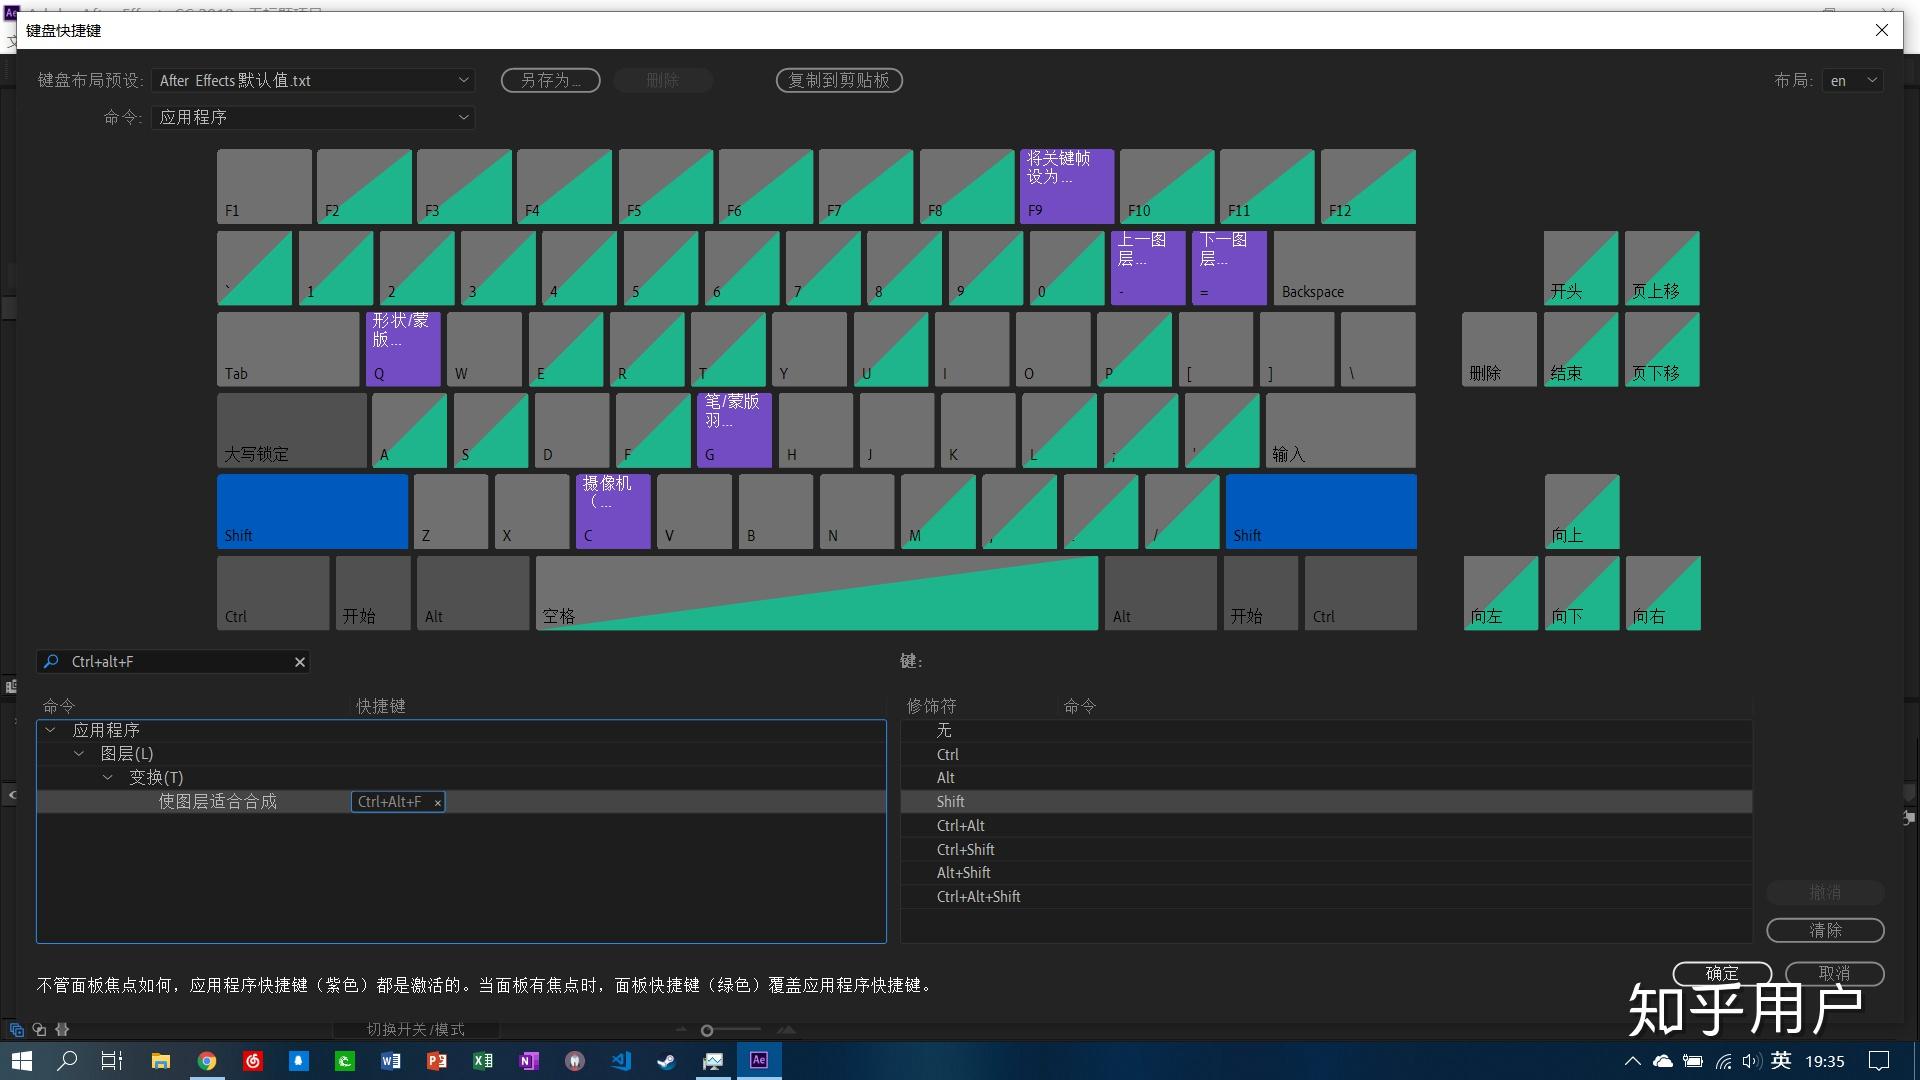1920x1080 pixels.
Task: Toggle the left Shift modifier key
Action: (312, 511)
